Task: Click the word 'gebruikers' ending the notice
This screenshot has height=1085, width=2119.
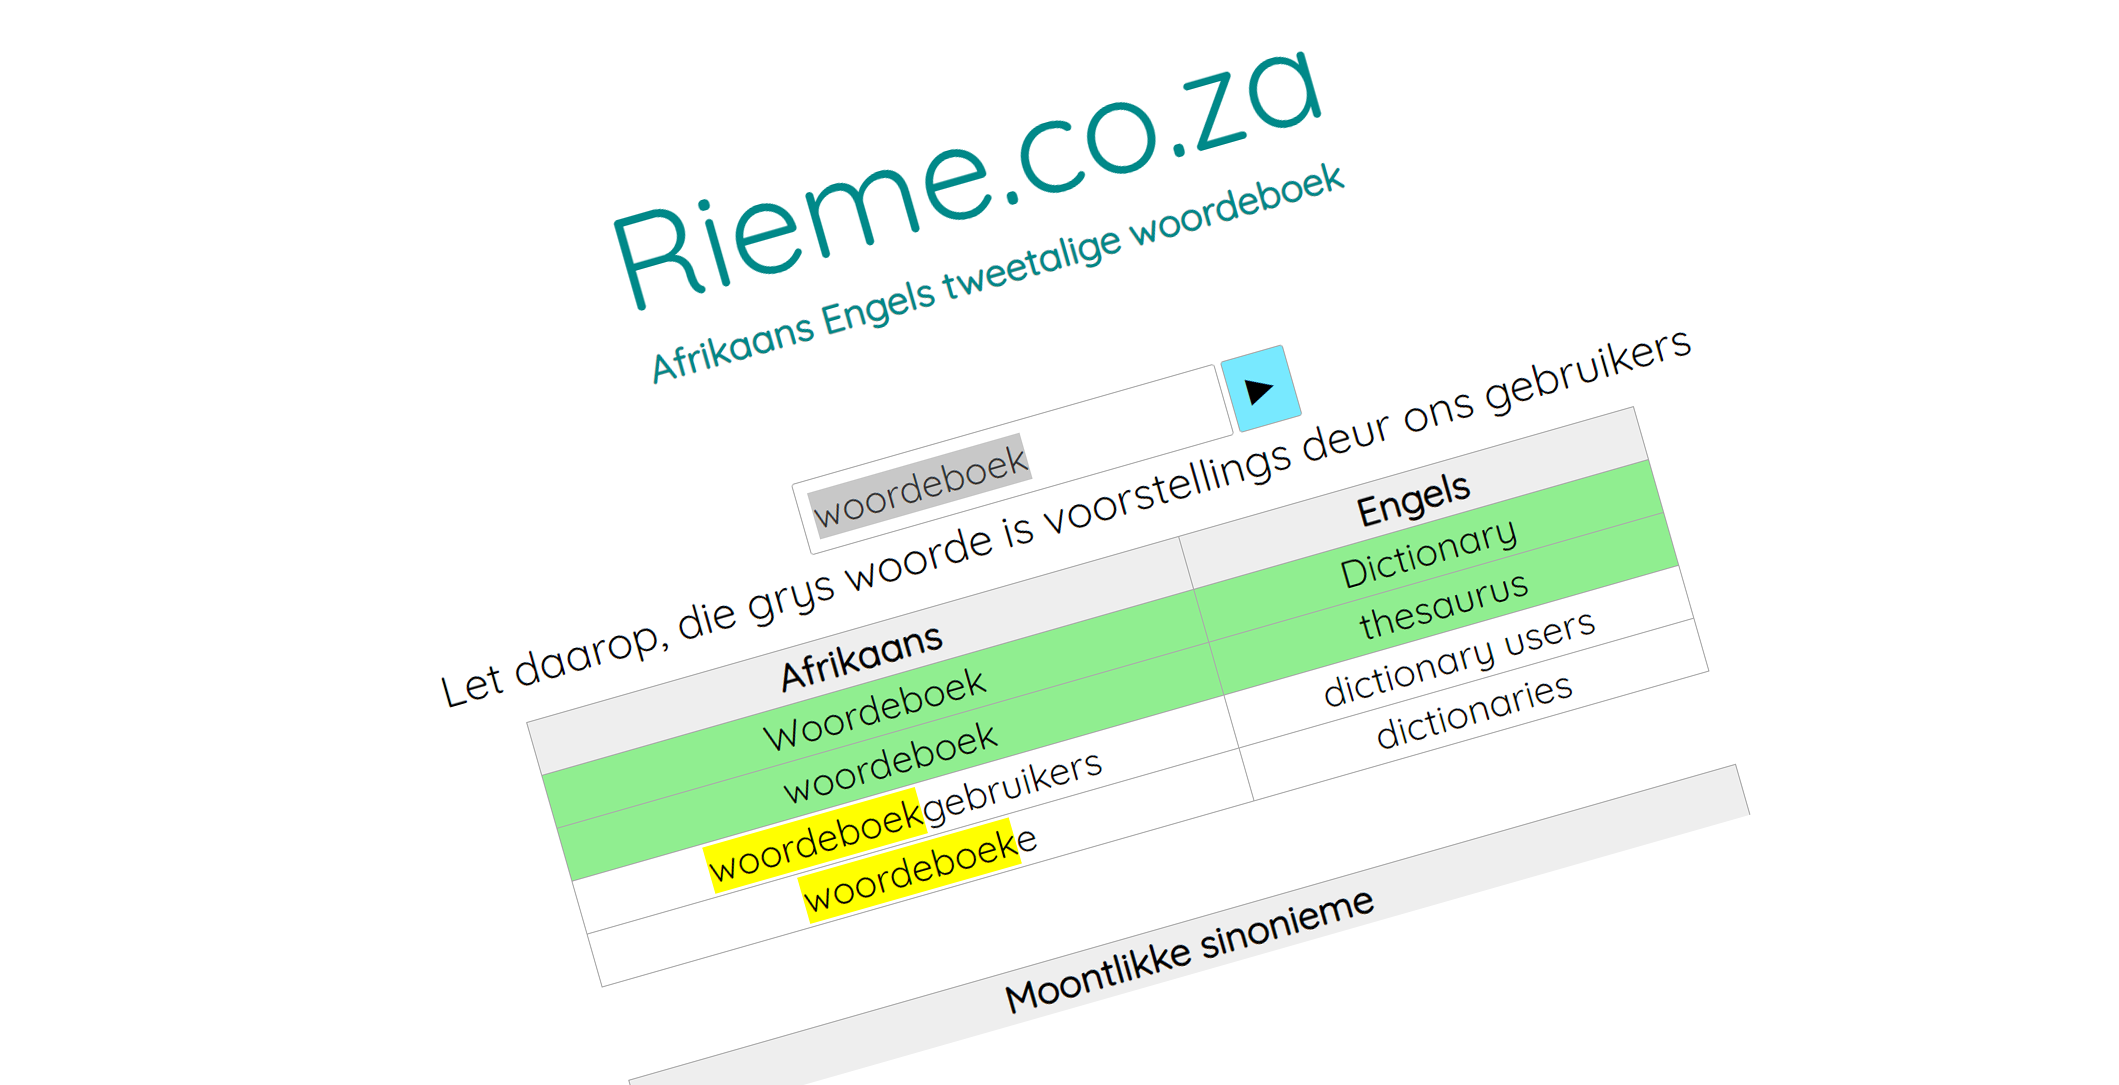Action: point(1587,369)
